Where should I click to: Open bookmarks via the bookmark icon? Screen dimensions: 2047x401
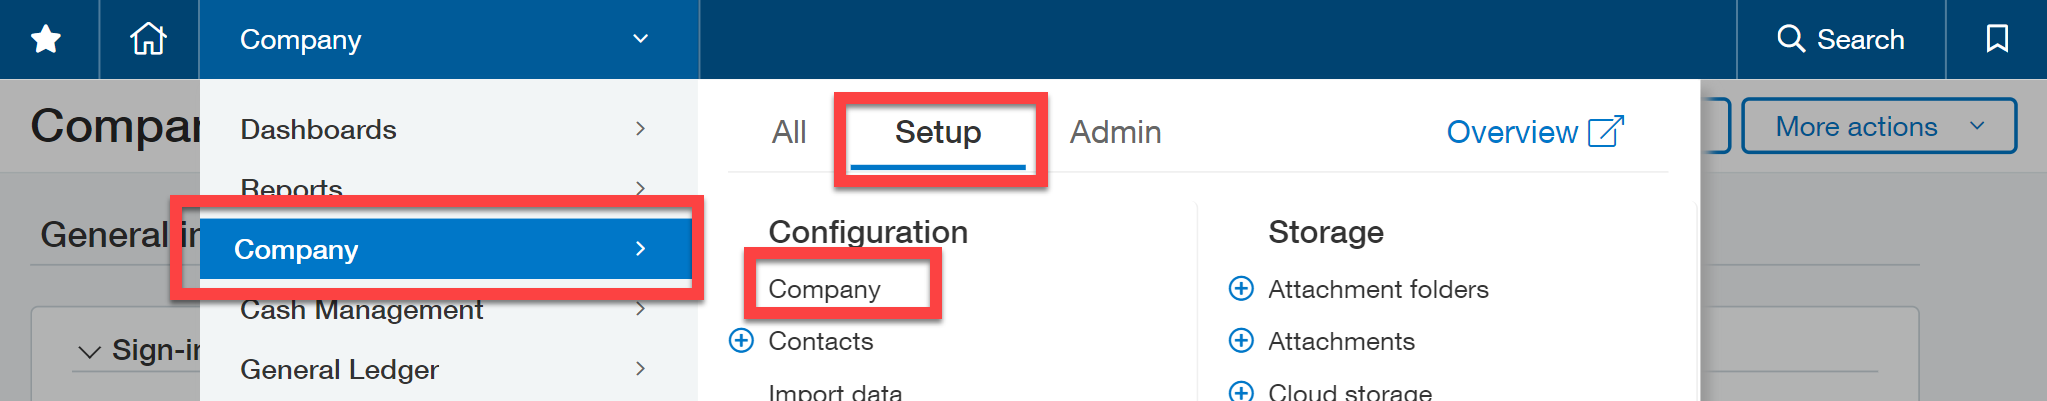1997,39
